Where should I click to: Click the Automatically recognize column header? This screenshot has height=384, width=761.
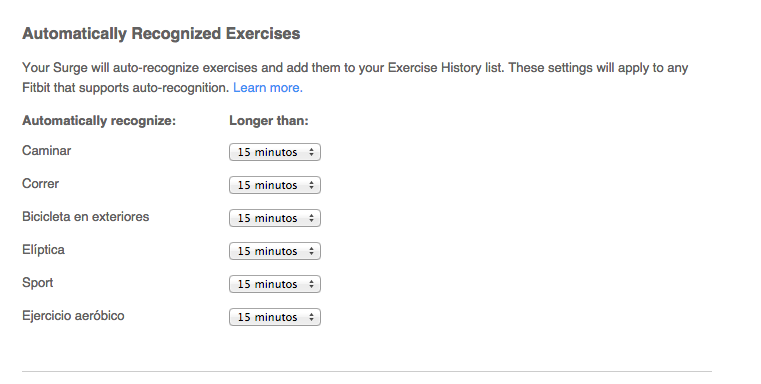pos(99,120)
